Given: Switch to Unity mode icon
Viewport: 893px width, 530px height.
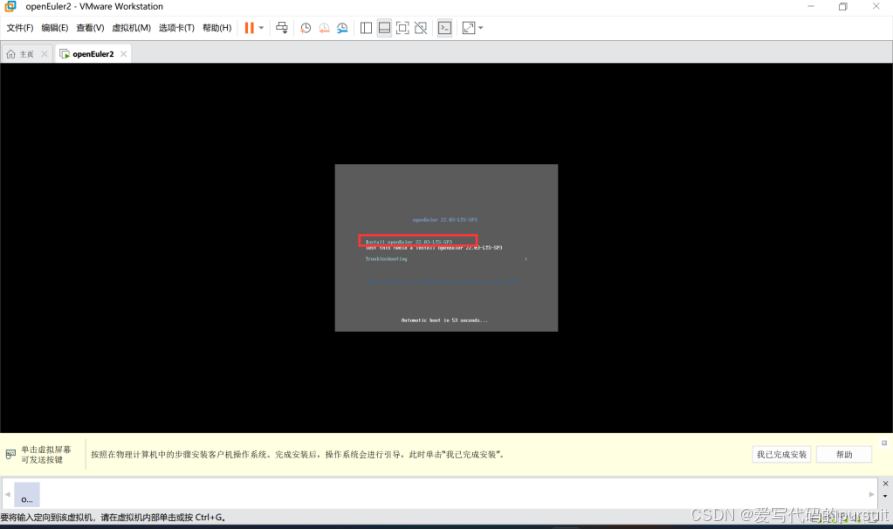Looking at the screenshot, I should tap(421, 28).
